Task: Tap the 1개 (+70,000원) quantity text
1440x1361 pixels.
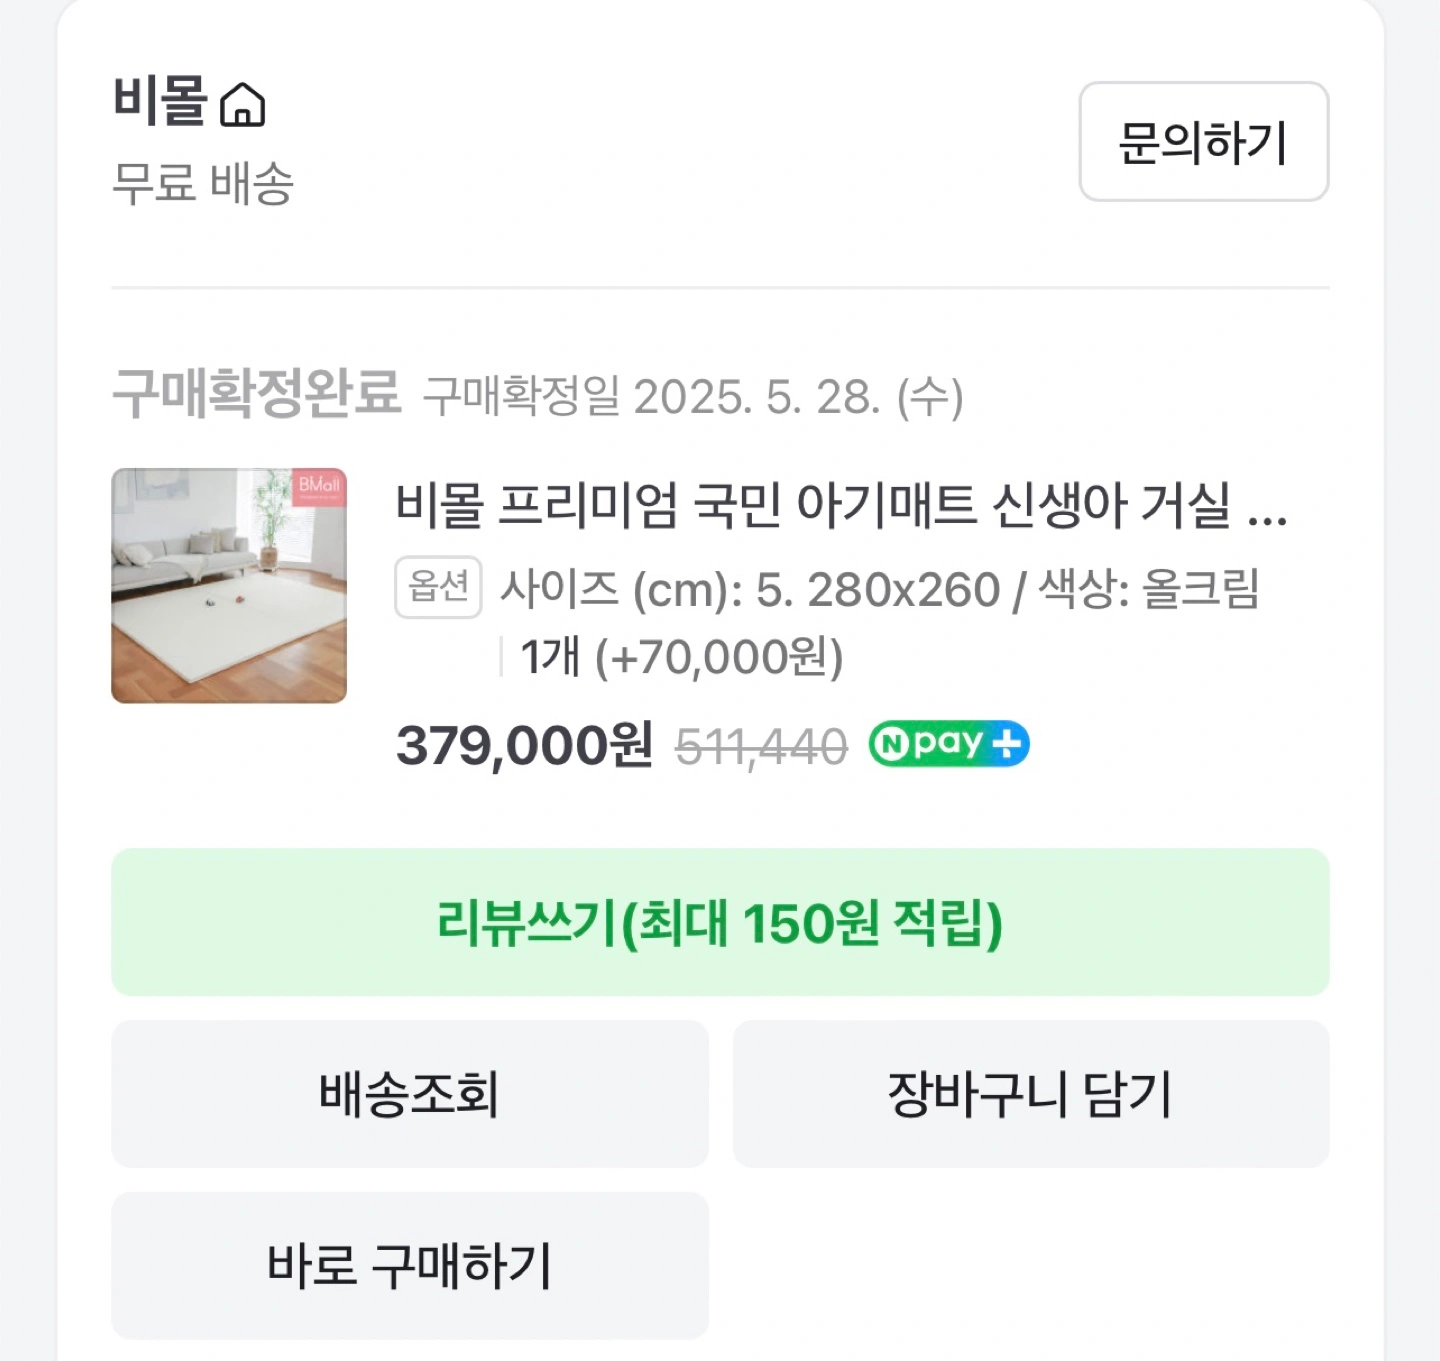Action: [682, 657]
